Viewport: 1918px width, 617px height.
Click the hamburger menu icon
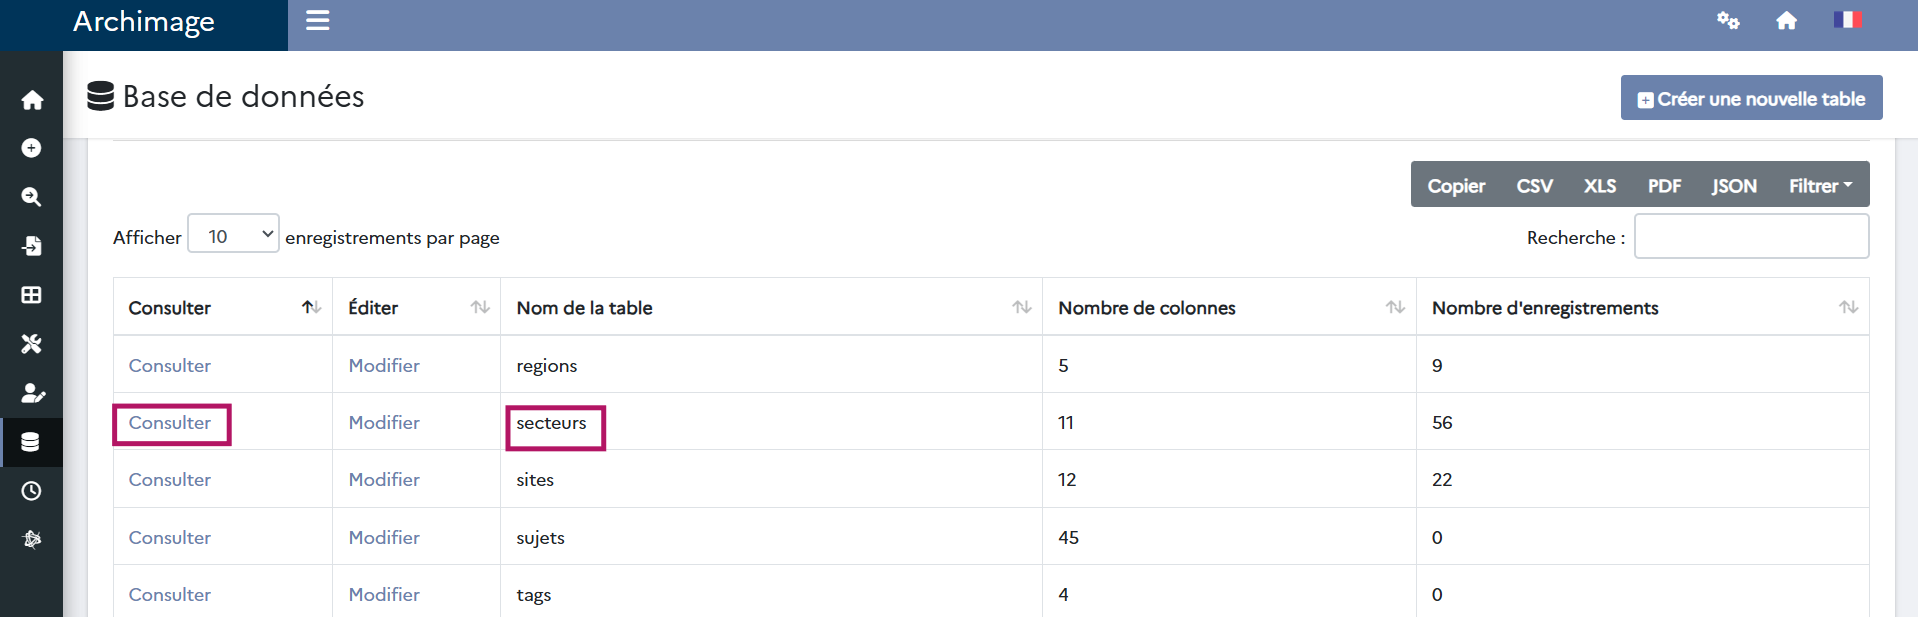pos(317,21)
